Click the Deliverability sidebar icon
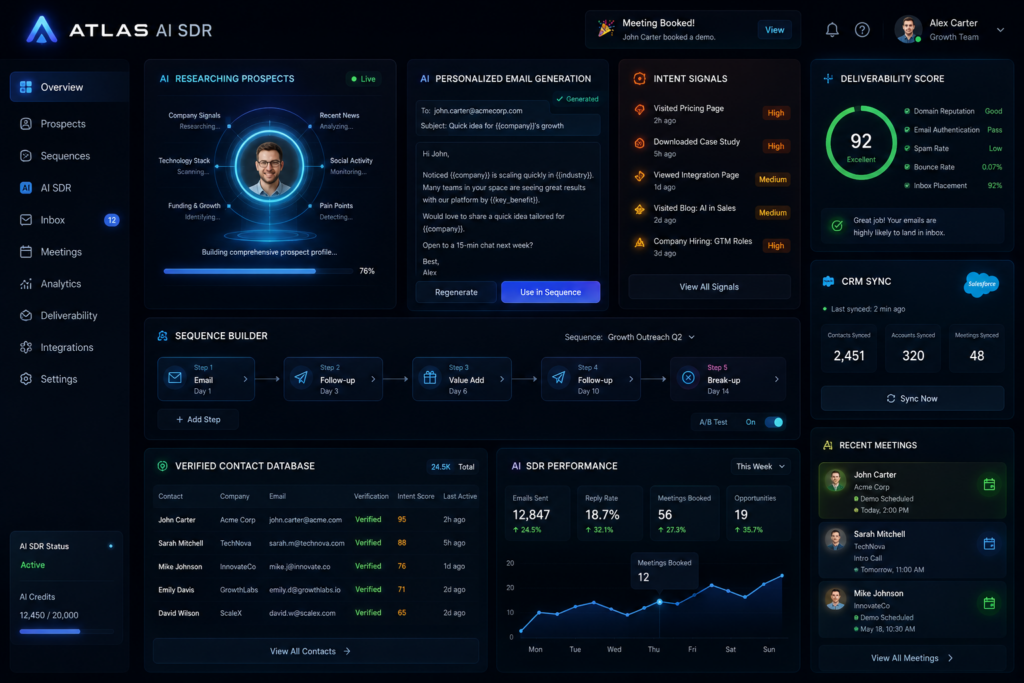1024x683 pixels. (26, 315)
